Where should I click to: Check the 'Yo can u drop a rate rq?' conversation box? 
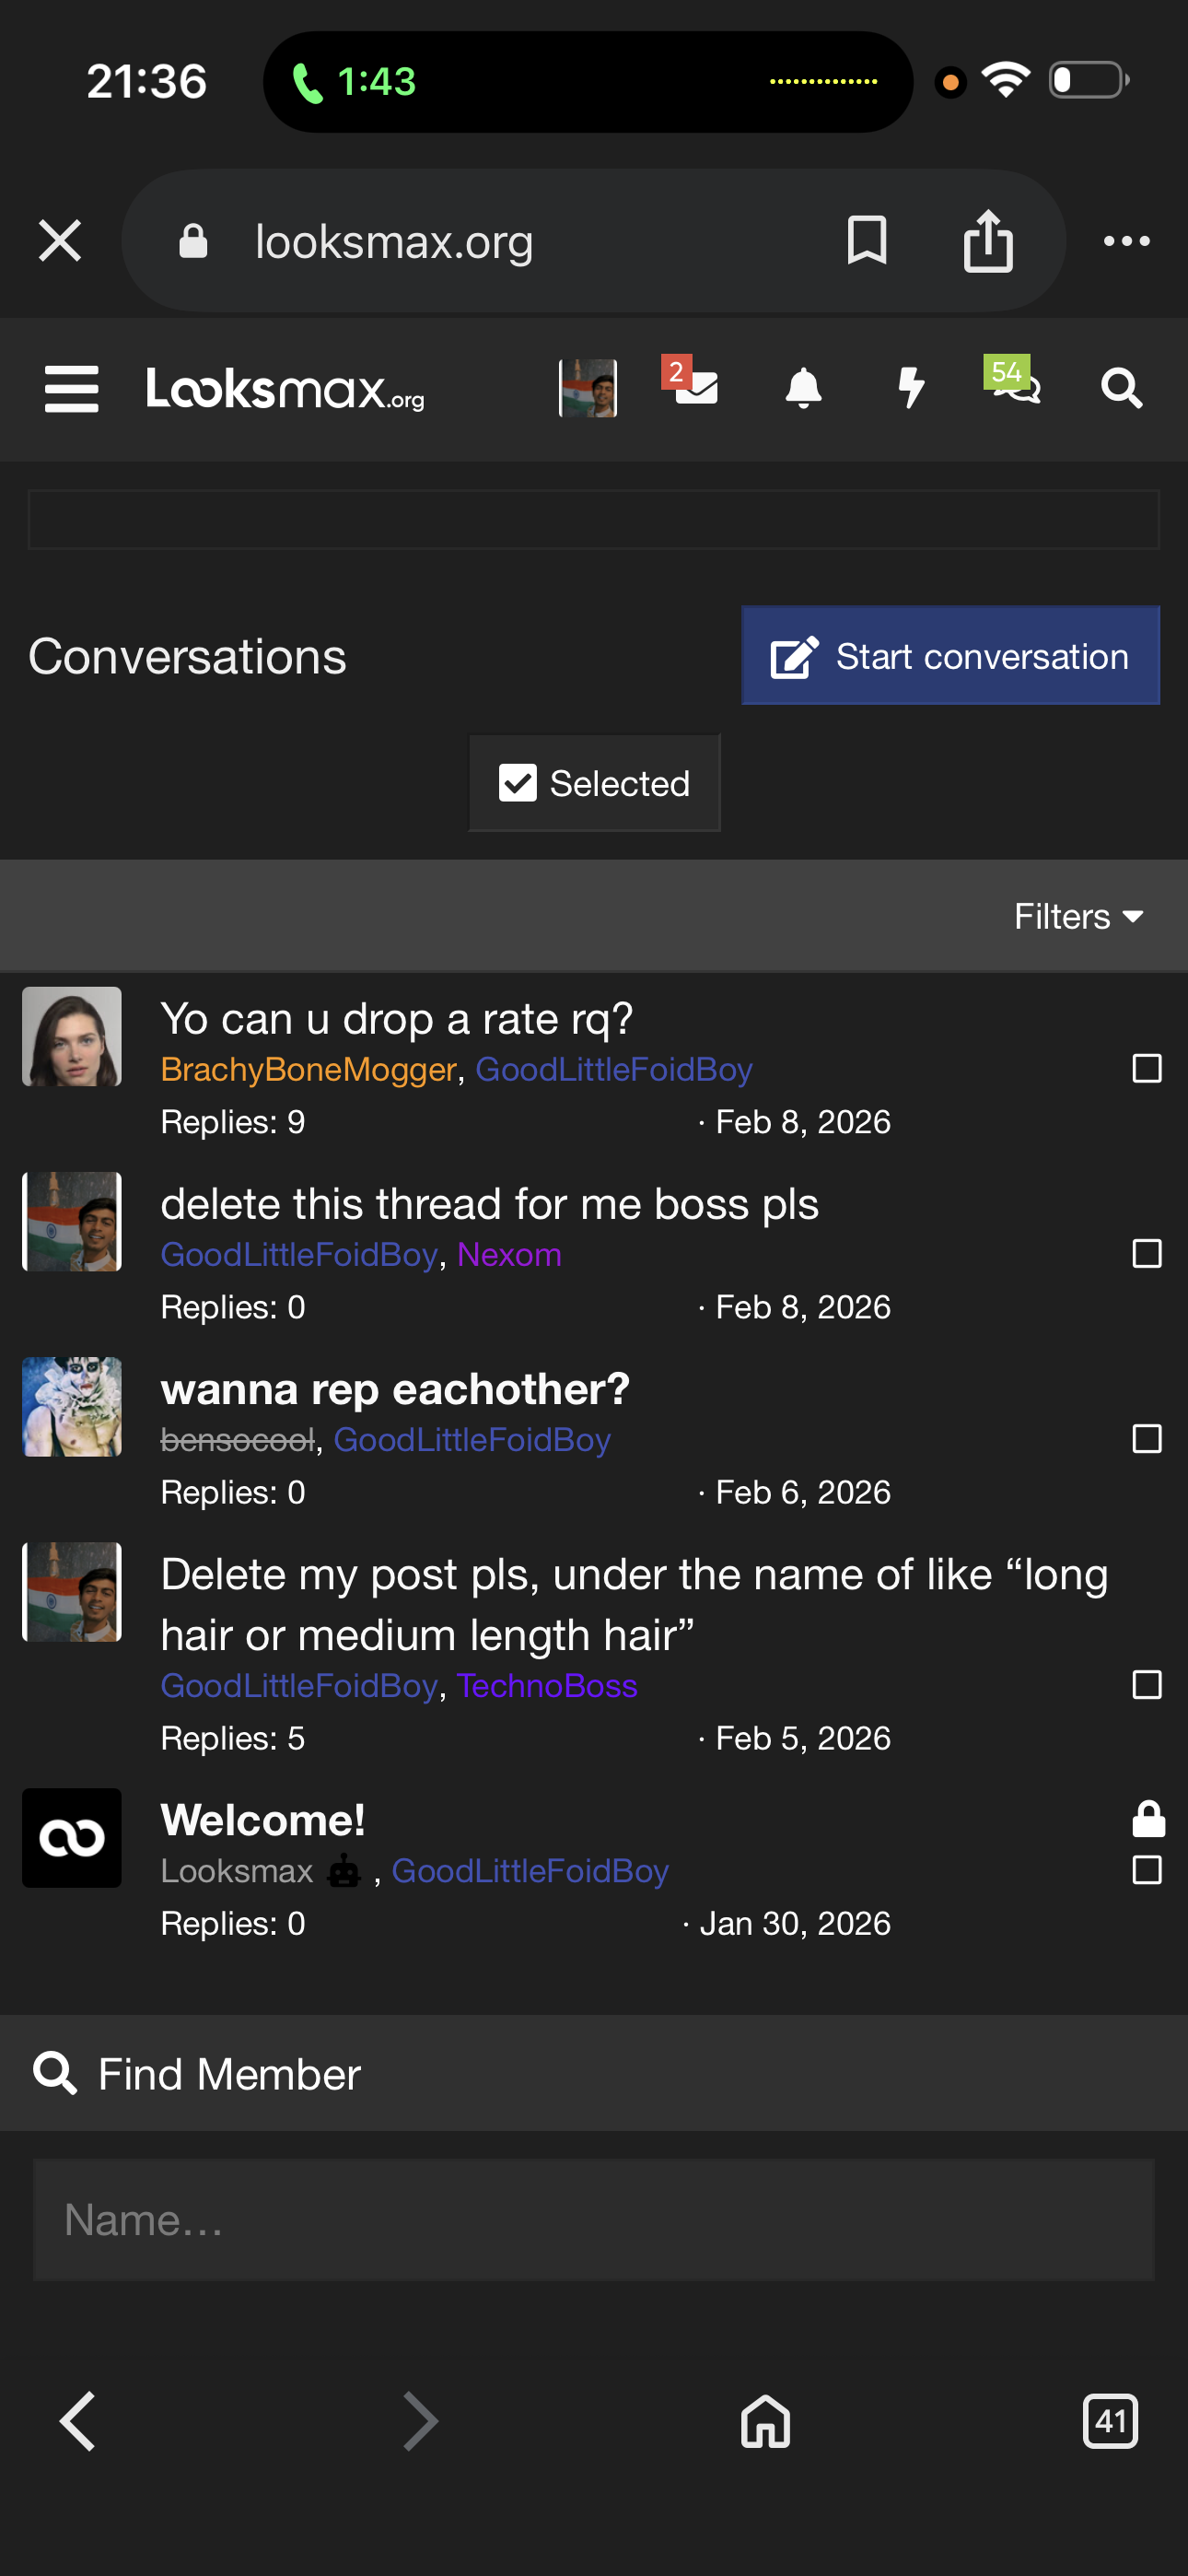(1146, 1068)
